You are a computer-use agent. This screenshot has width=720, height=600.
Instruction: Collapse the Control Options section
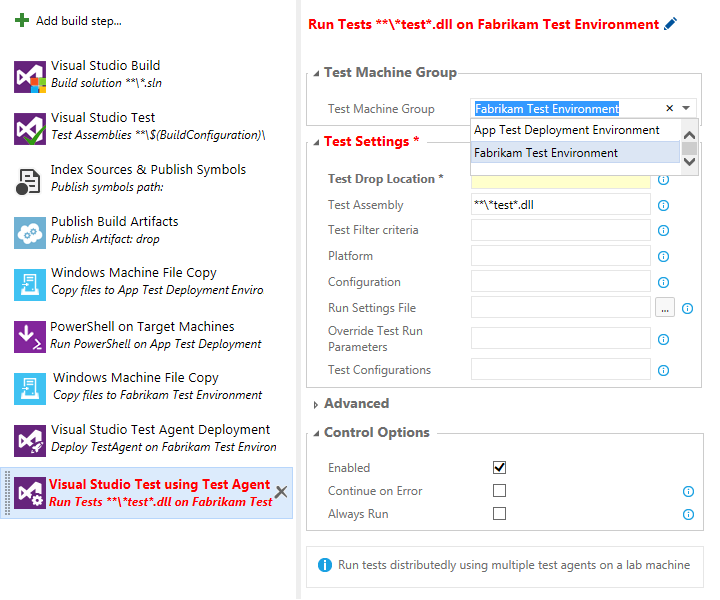[x=316, y=433]
